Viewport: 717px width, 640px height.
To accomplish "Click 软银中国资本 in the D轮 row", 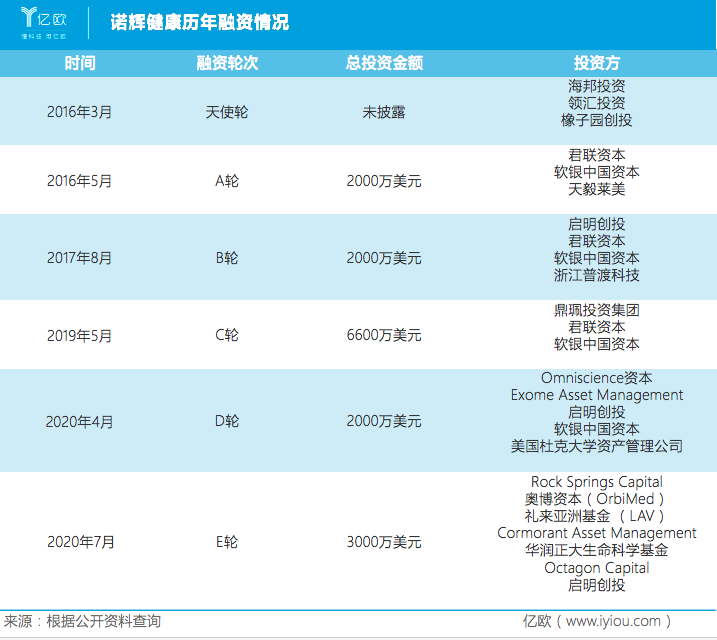I will 597,429.
